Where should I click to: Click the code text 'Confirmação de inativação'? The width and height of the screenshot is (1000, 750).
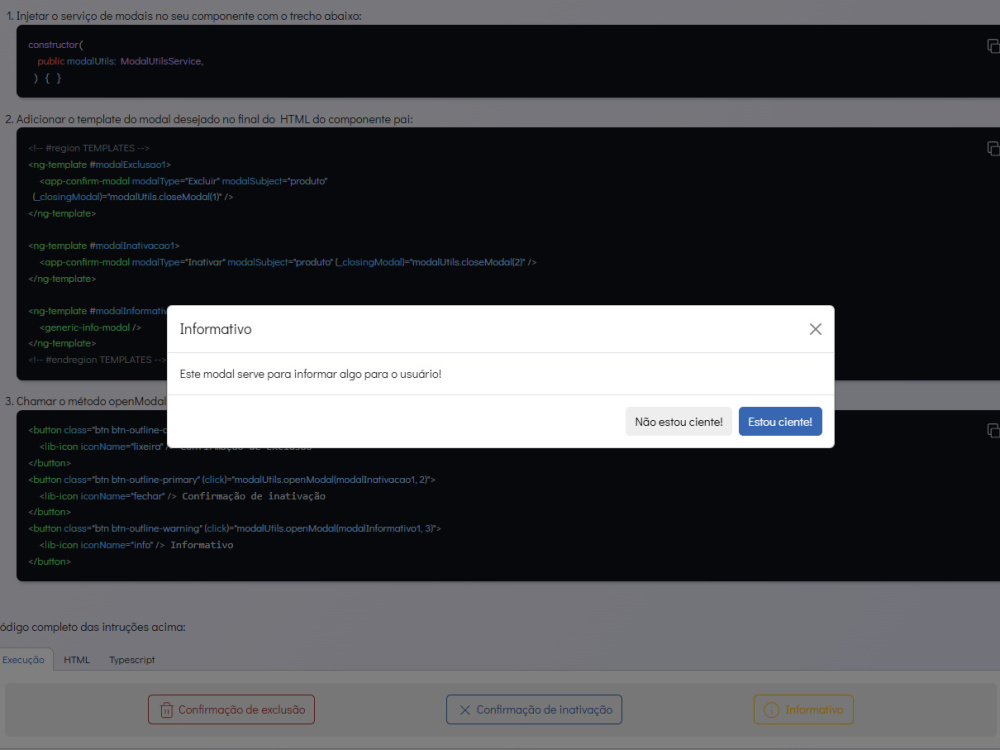click(x=254, y=496)
